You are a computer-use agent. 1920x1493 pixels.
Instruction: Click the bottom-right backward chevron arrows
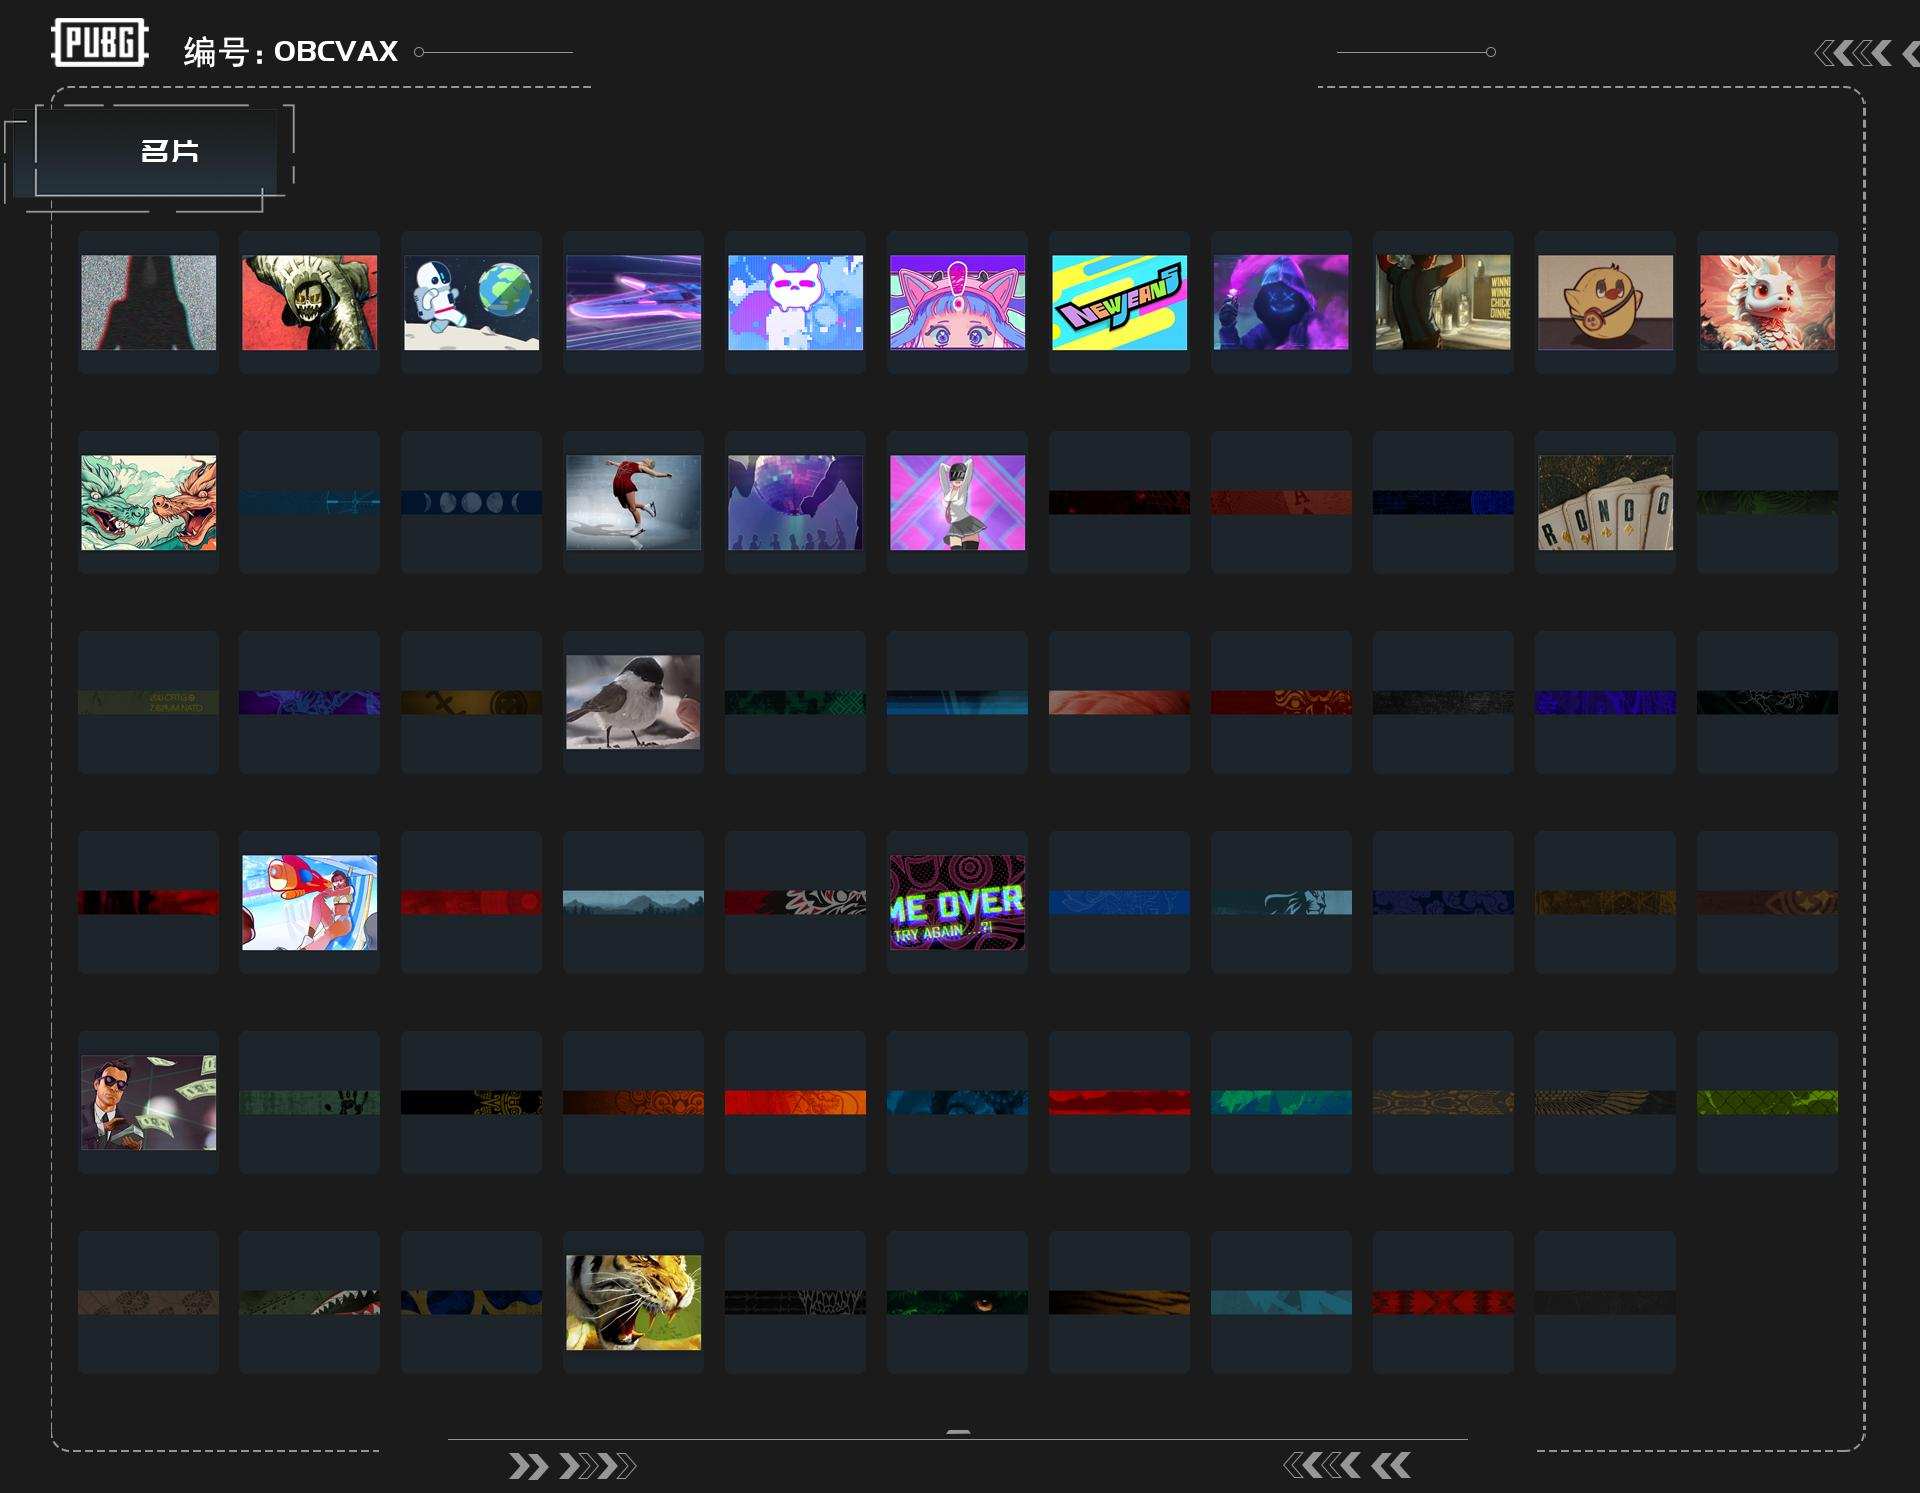(x=1346, y=1466)
